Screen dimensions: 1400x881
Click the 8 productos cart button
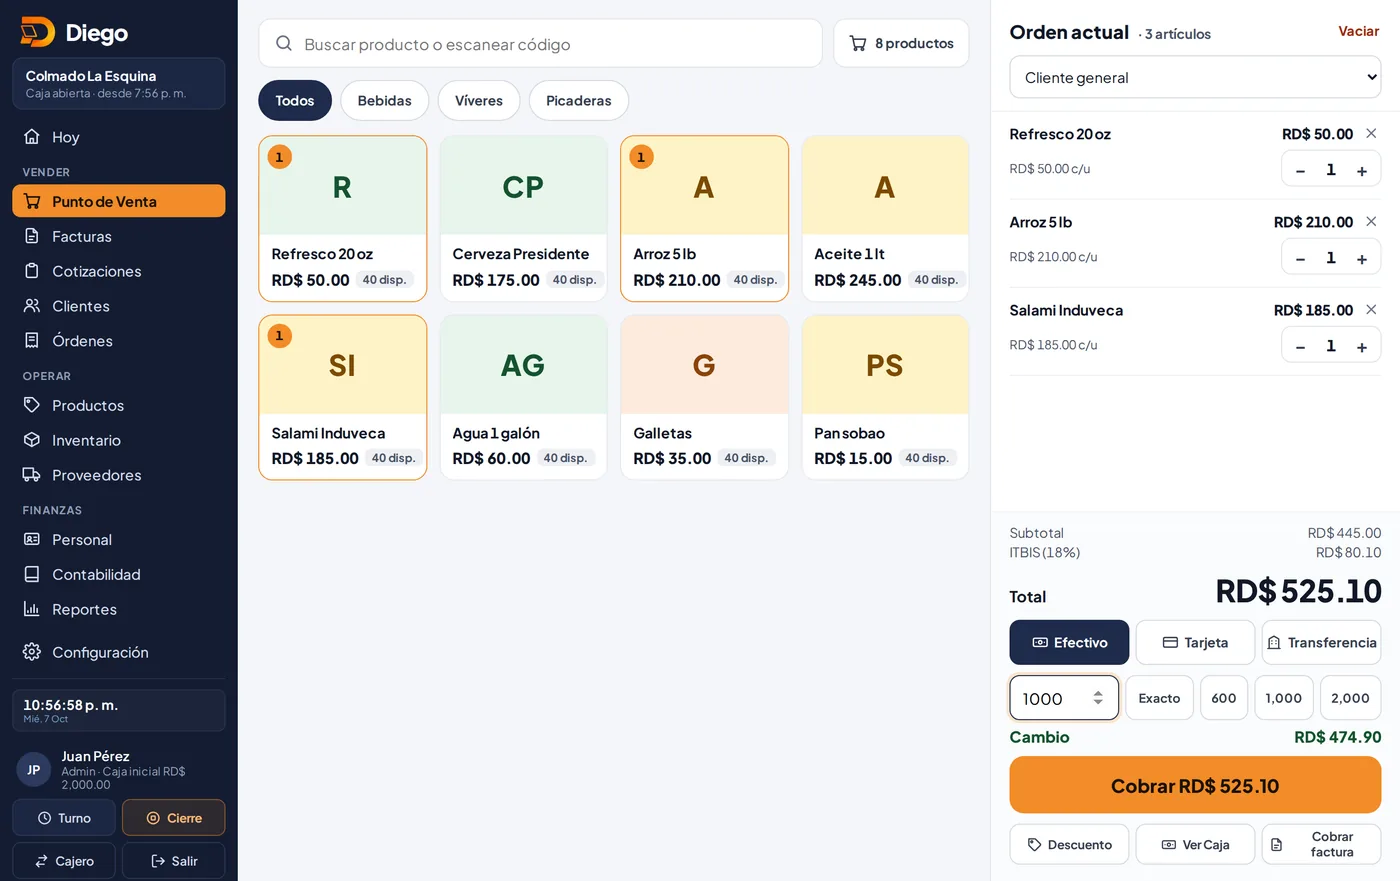click(x=901, y=43)
